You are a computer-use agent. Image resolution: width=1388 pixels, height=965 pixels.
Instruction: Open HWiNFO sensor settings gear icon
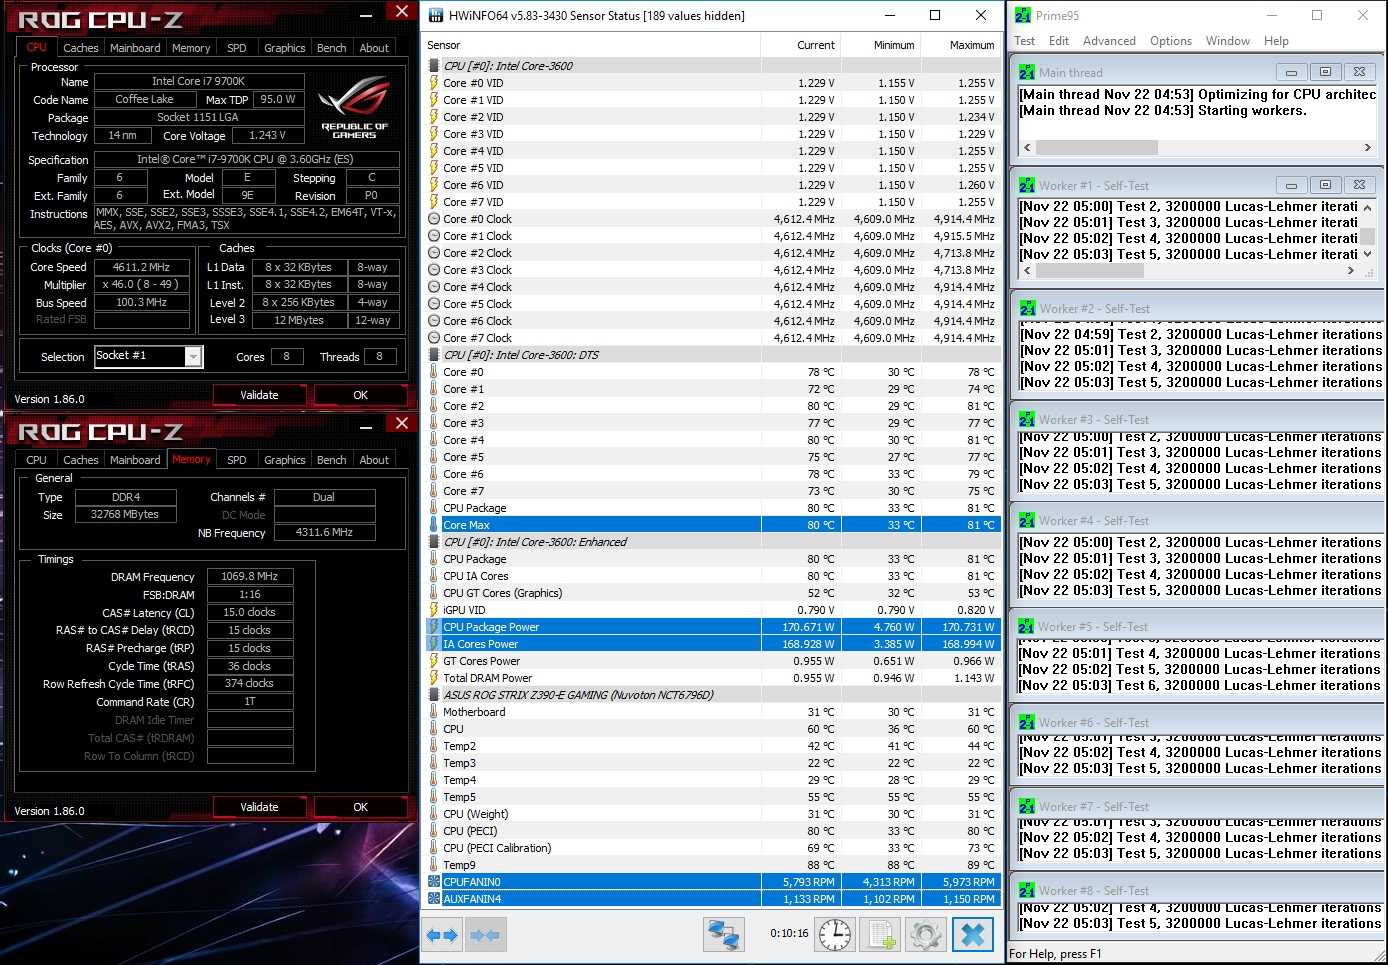click(x=925, y=935)
